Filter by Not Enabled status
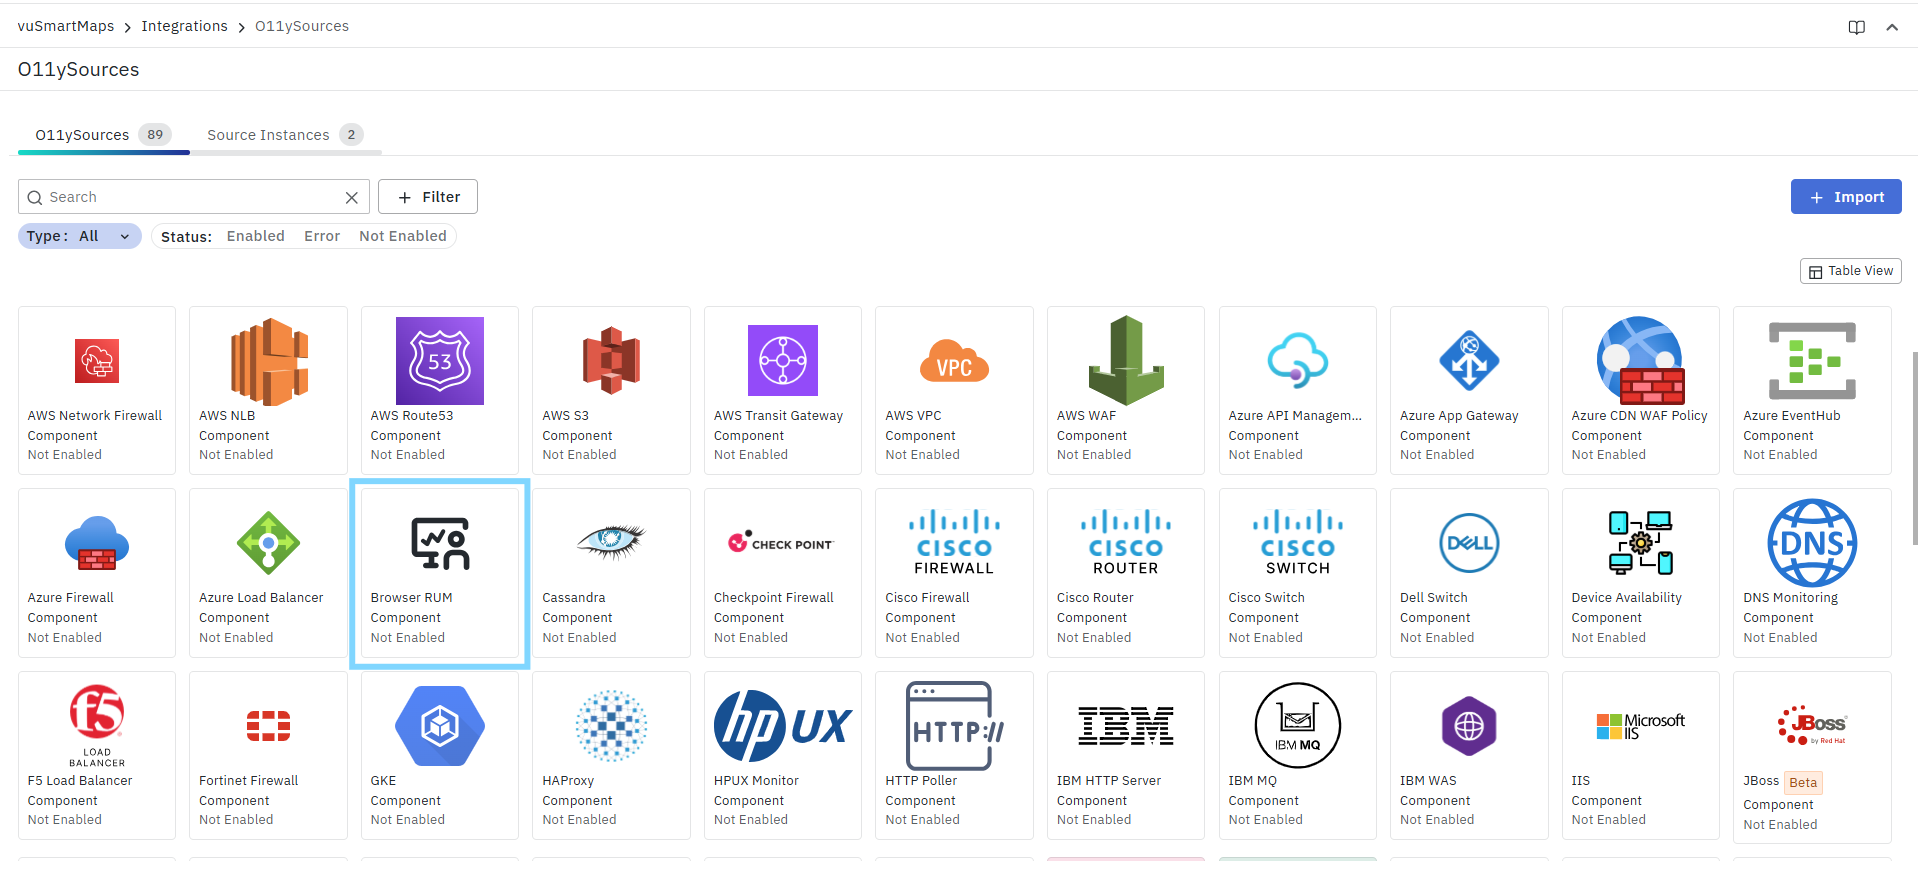The image size is (1918, 871). tap(402, 236)
